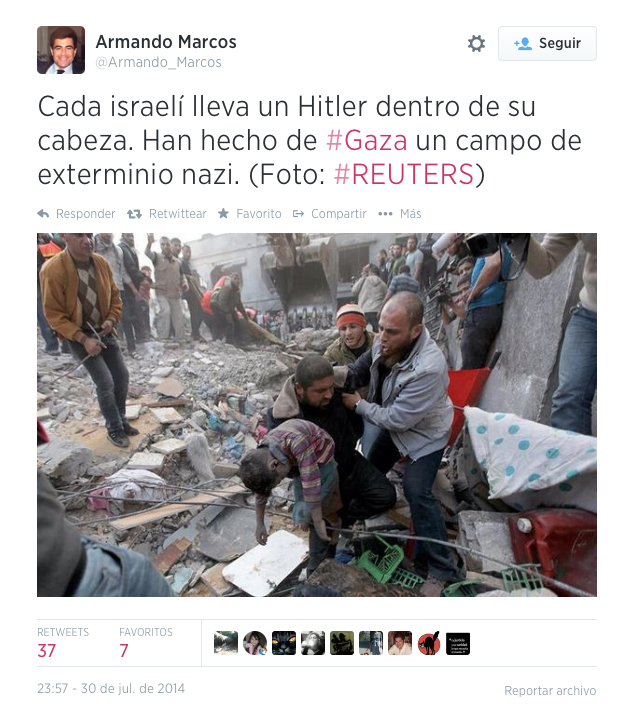Open Armando Marcos profile picture
Viewport: 630px width, 728px height.
(61, 50)
